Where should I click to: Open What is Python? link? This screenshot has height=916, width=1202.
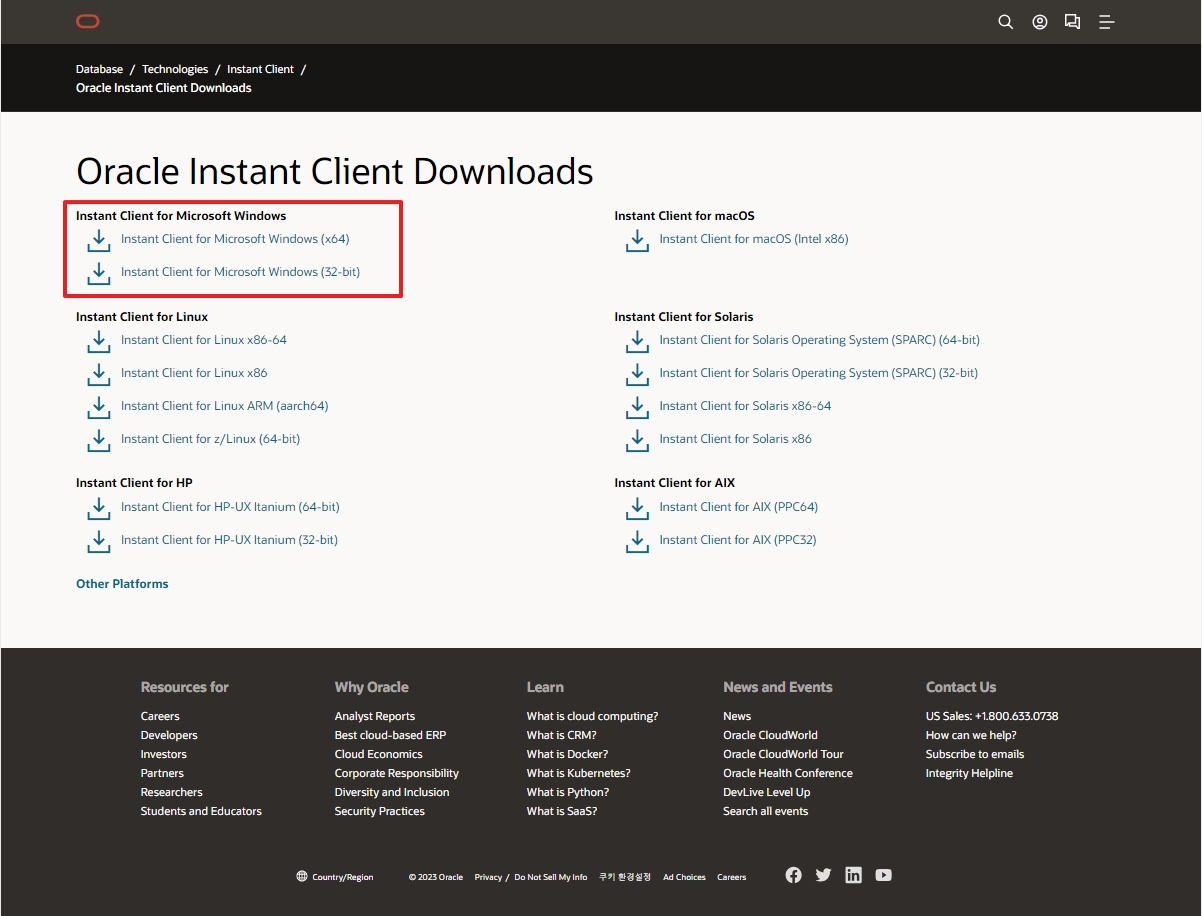coord(568,792)
